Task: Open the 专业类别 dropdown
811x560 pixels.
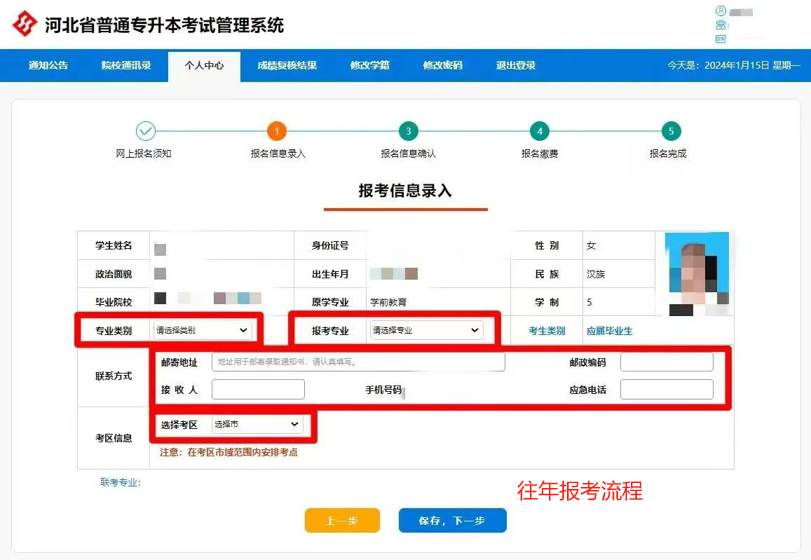Action: coord(202,330)
